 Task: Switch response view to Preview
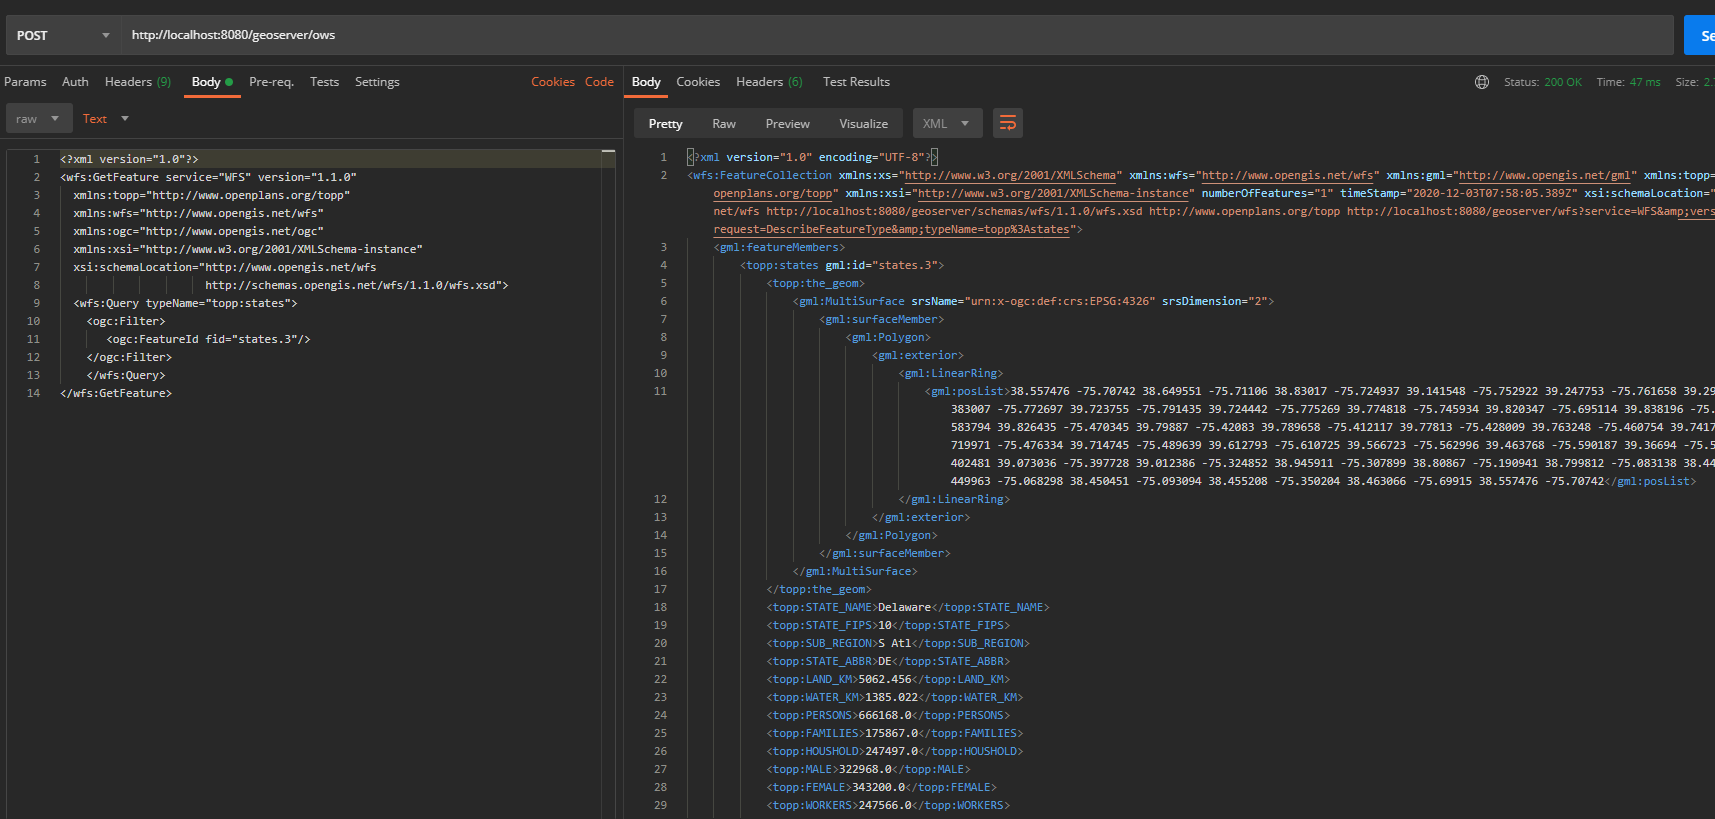click(787, 124)
